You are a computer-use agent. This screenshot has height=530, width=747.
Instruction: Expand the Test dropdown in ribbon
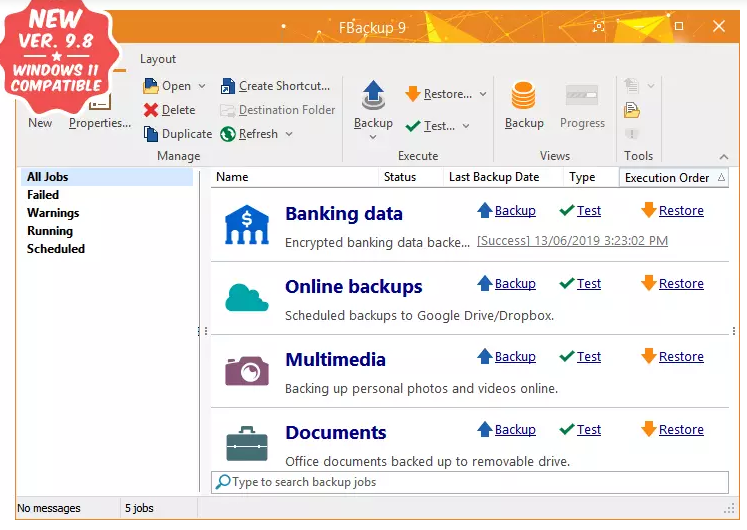[466, 126]
